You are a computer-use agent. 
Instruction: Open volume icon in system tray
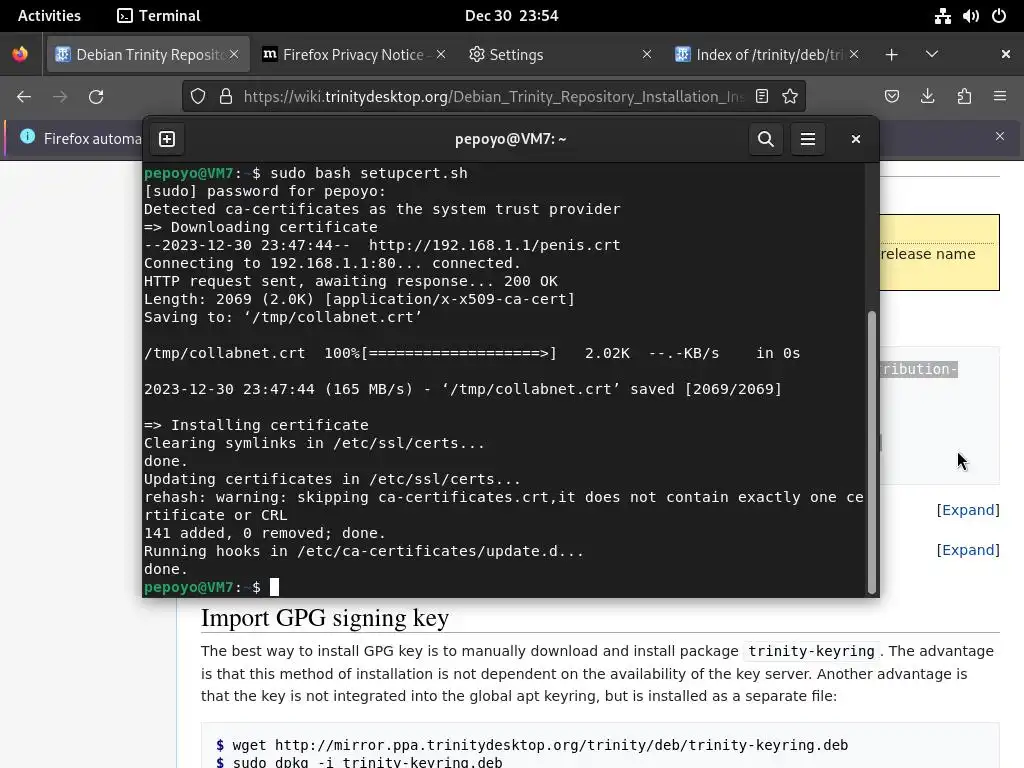970,16
